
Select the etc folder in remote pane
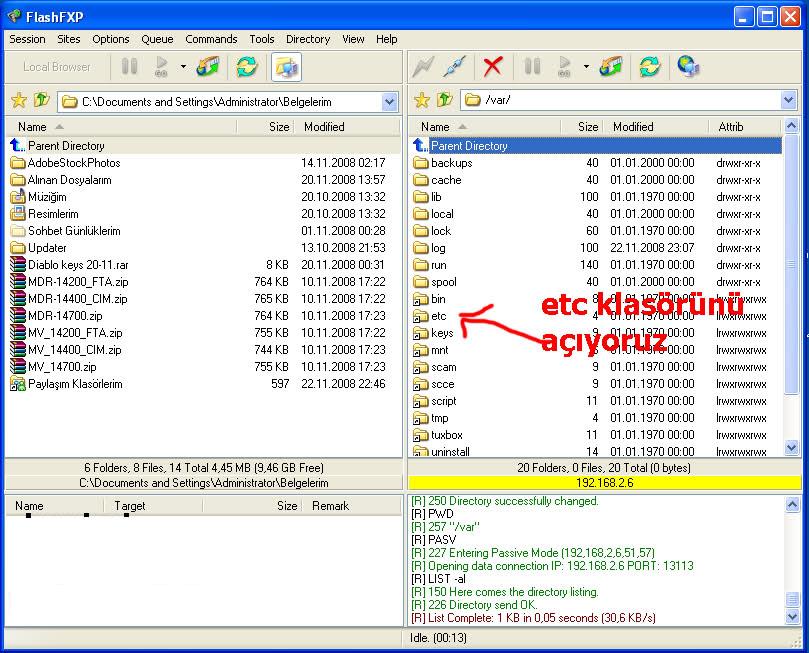pos(438,316)
